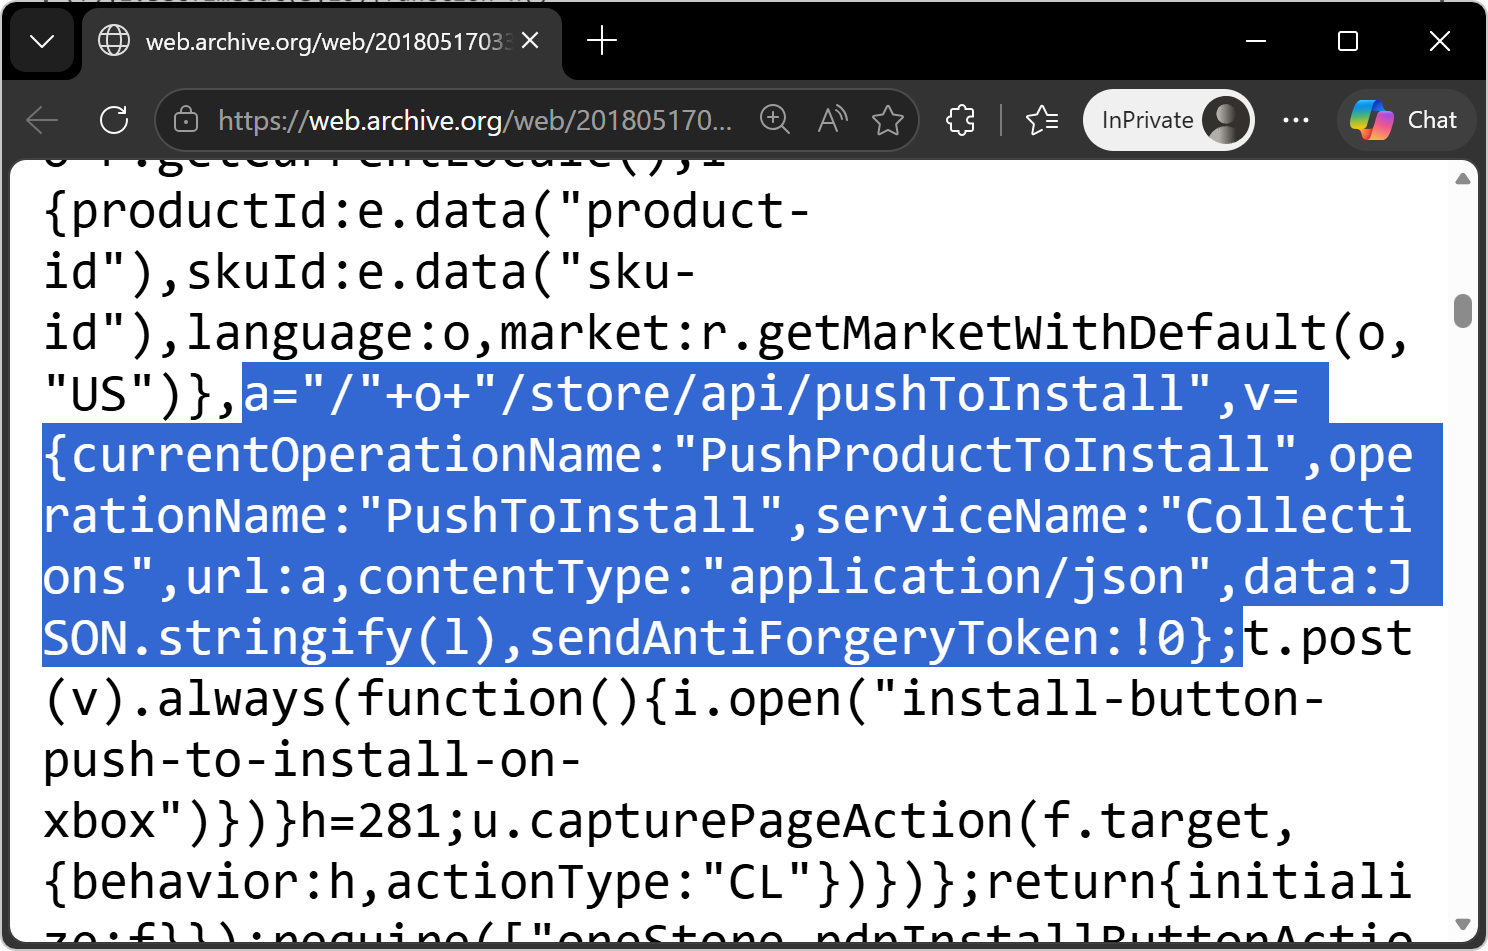The image size is (1488, 951).
Task: Click the word "always" in the code
Action: click(x=243, y=700)
